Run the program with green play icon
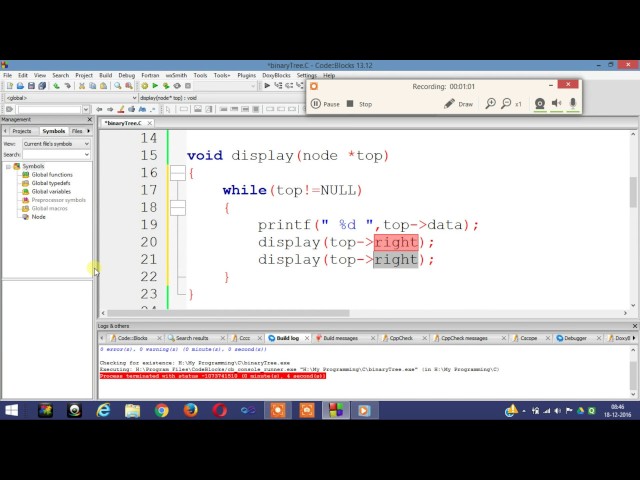This screenshot has width=640, height=480. 155,86
